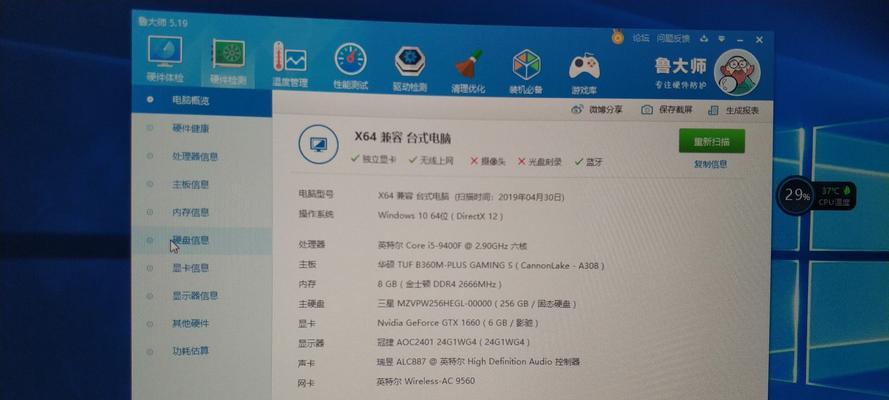Click the 保存截屏 camera icon
Screen dimensions: 889x400
647,110
